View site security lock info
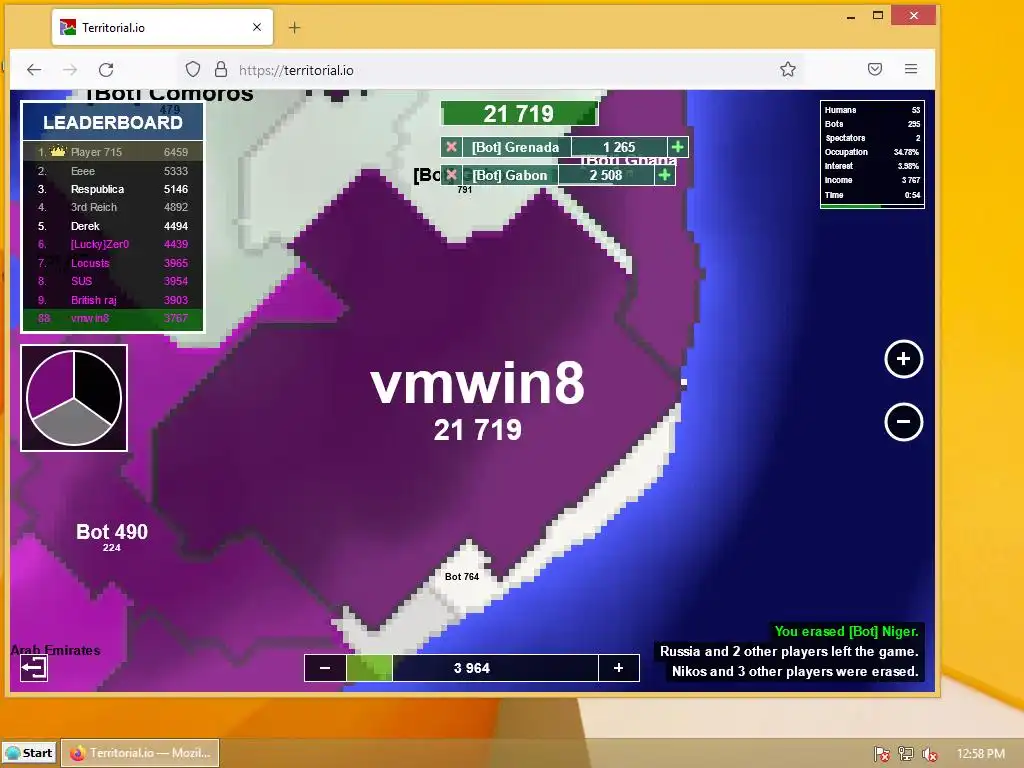This screenshot has height=768, width=1024. click(x=221, y=69)
